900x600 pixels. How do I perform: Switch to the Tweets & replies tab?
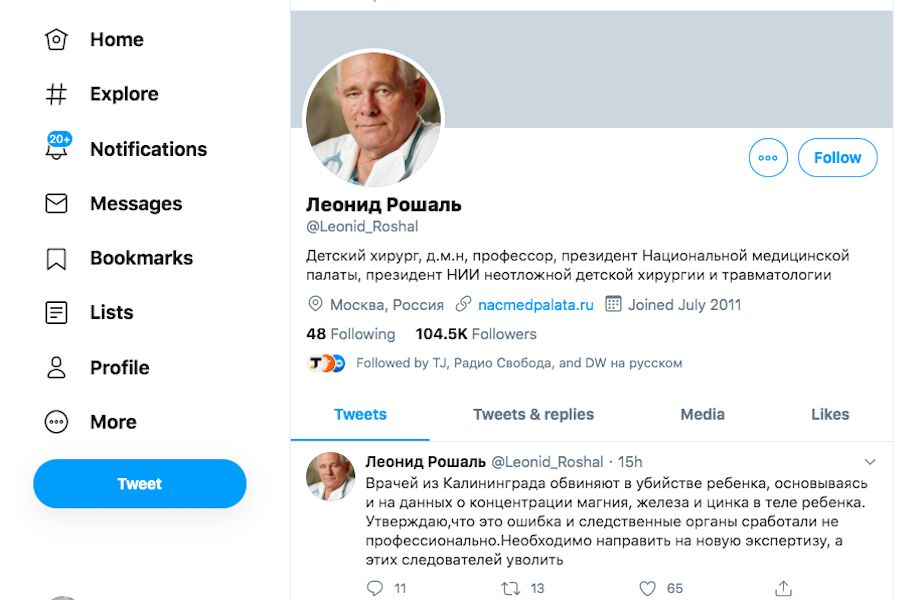(533, 415)
